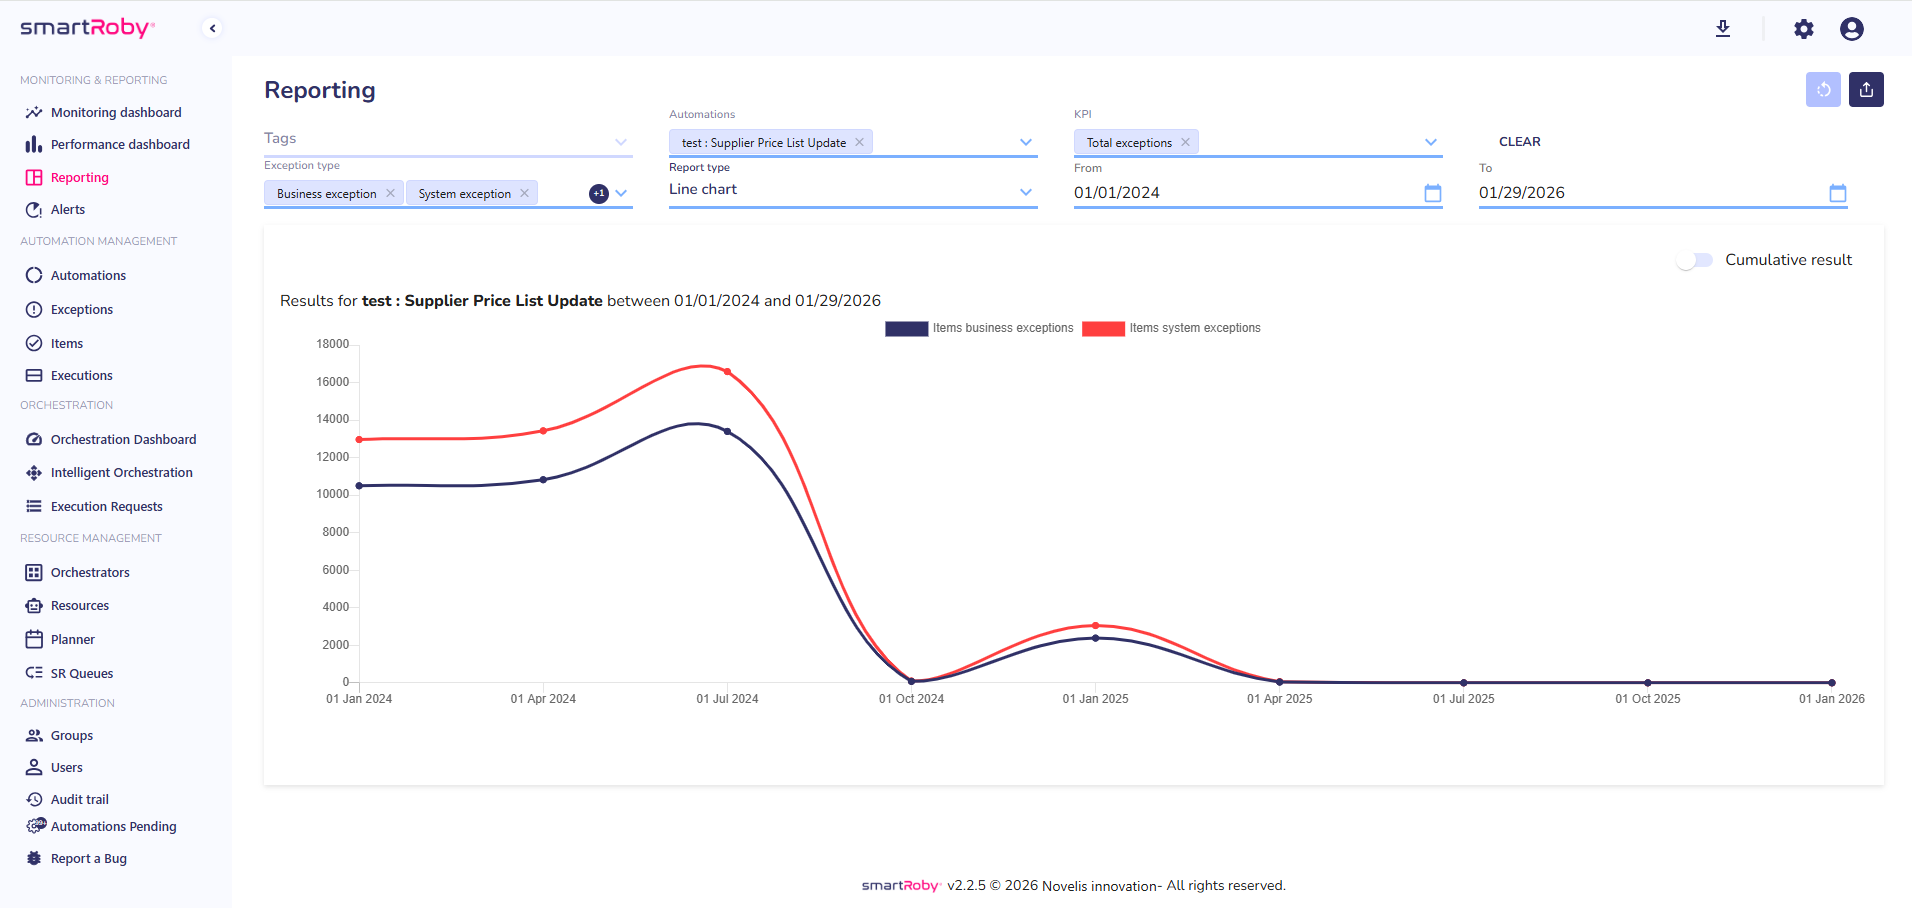This screenshot has height=908, width=1912.
Task: Open settings gear icon
Action: coord(1803,29)
